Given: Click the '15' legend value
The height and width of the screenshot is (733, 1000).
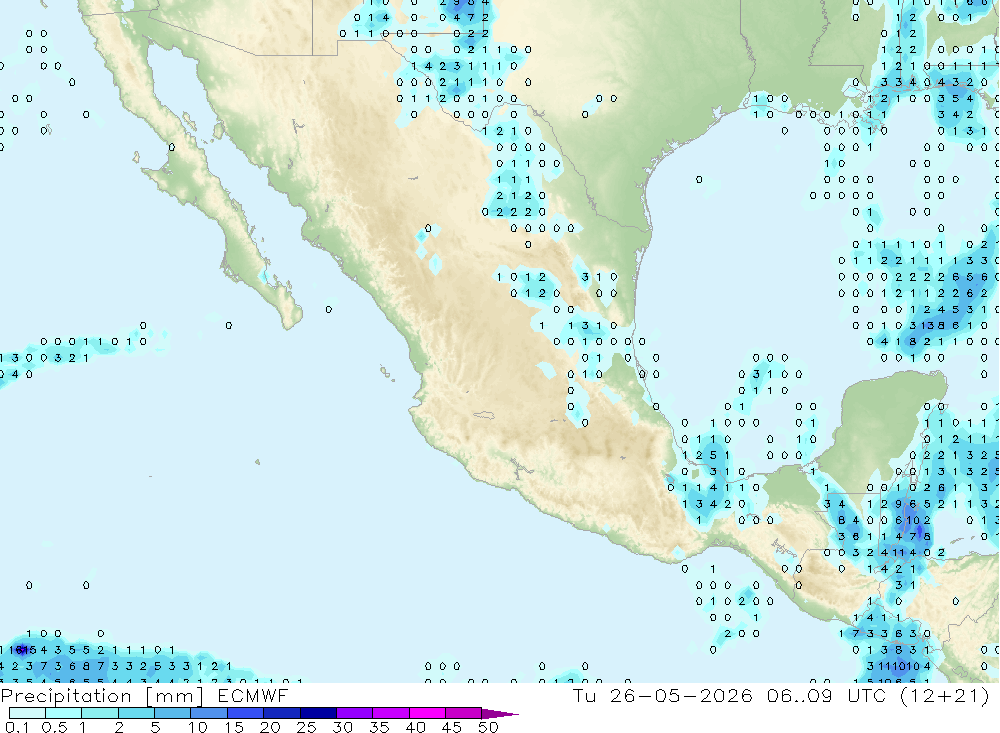Looking at the screenshot, I should click(234, 727).
